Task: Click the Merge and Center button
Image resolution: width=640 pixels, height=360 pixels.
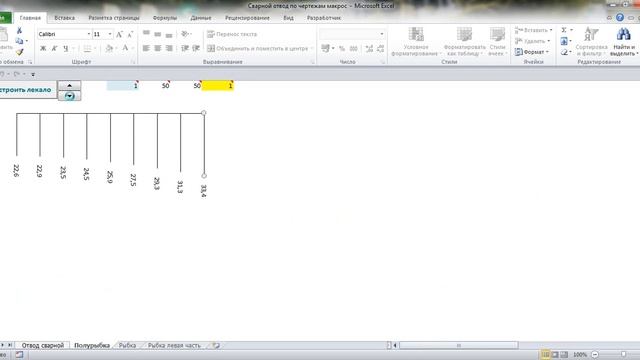Action: click(258, 49)
